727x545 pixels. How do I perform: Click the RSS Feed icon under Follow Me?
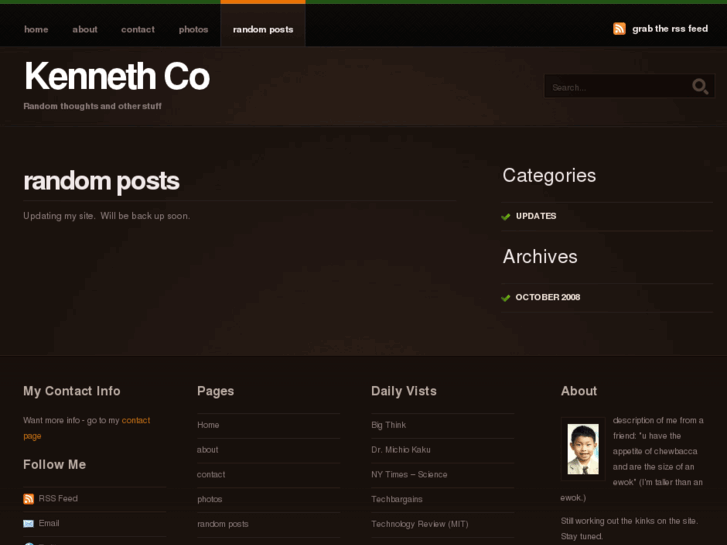click(28, 499)
